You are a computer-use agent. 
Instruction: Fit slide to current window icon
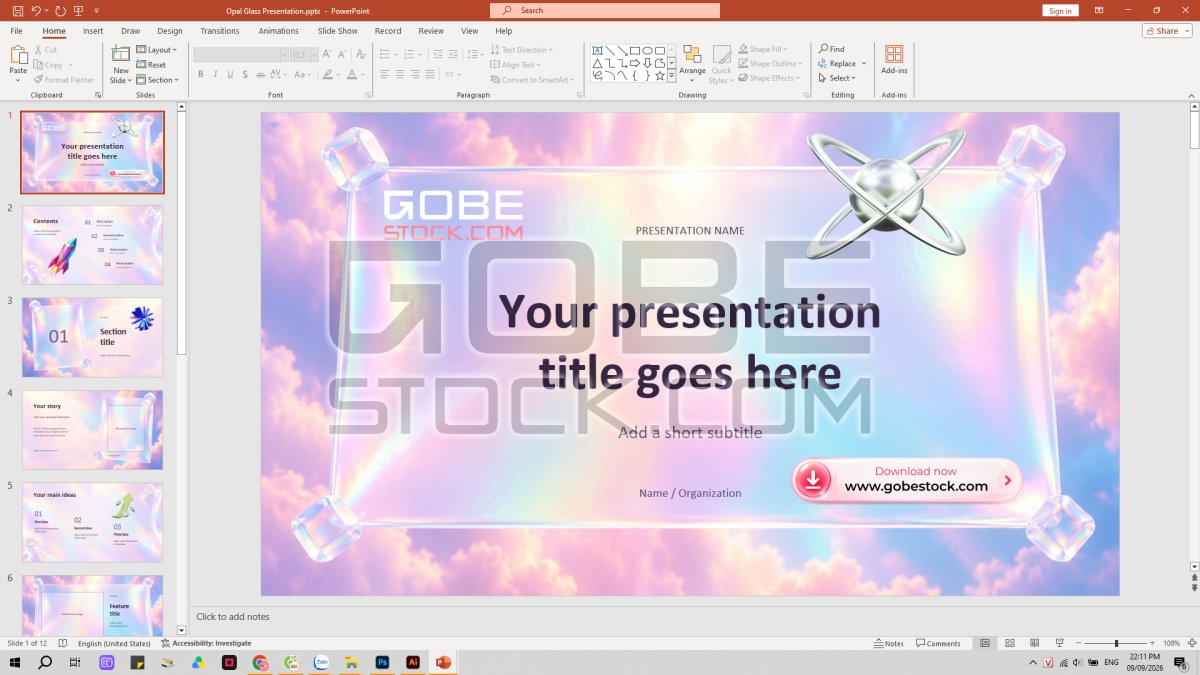pos(1194,643)
